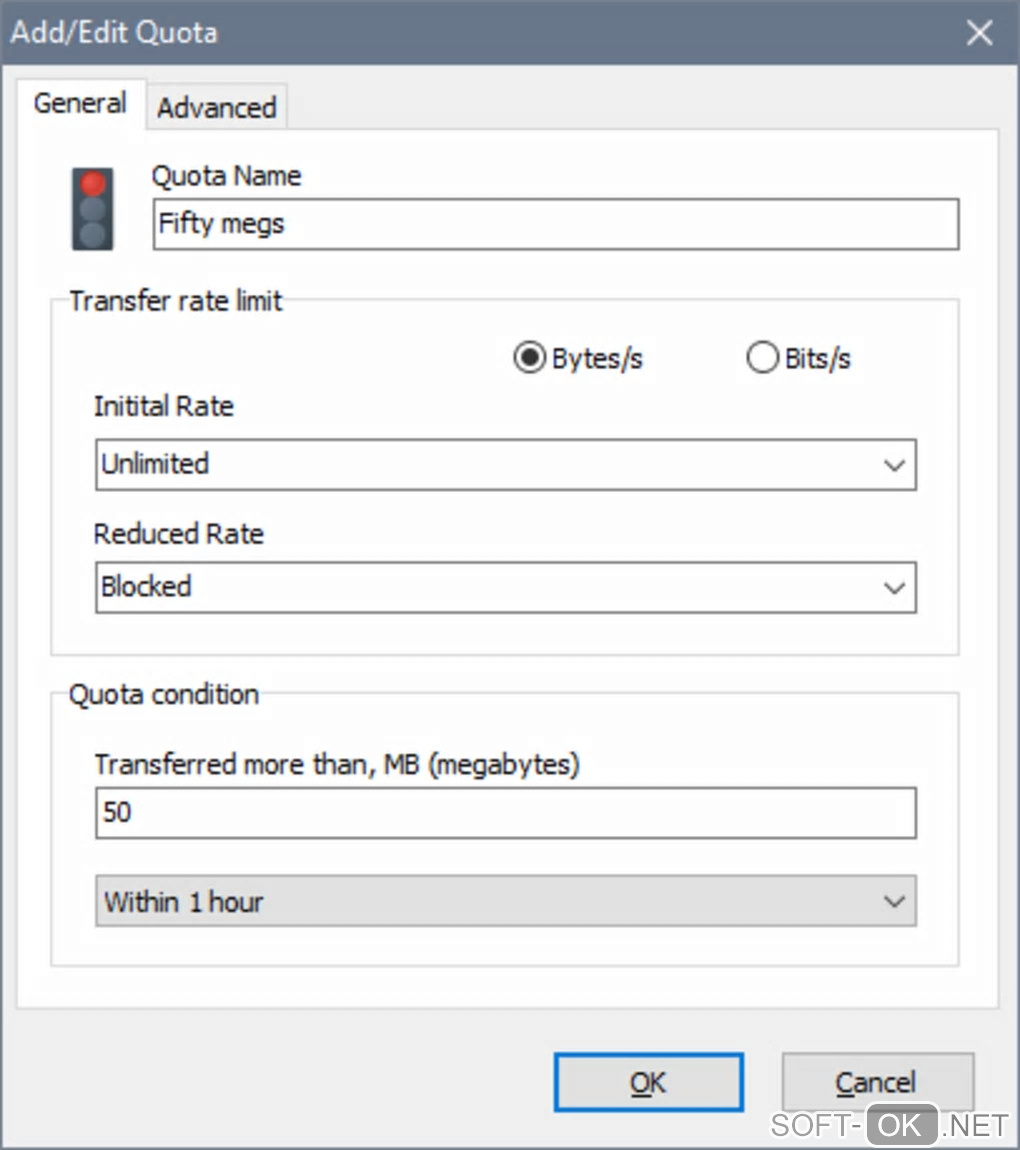This screenshot has height=1150, width=1020.
Task: Click the Initial Rate label
Action: [164, 406]
